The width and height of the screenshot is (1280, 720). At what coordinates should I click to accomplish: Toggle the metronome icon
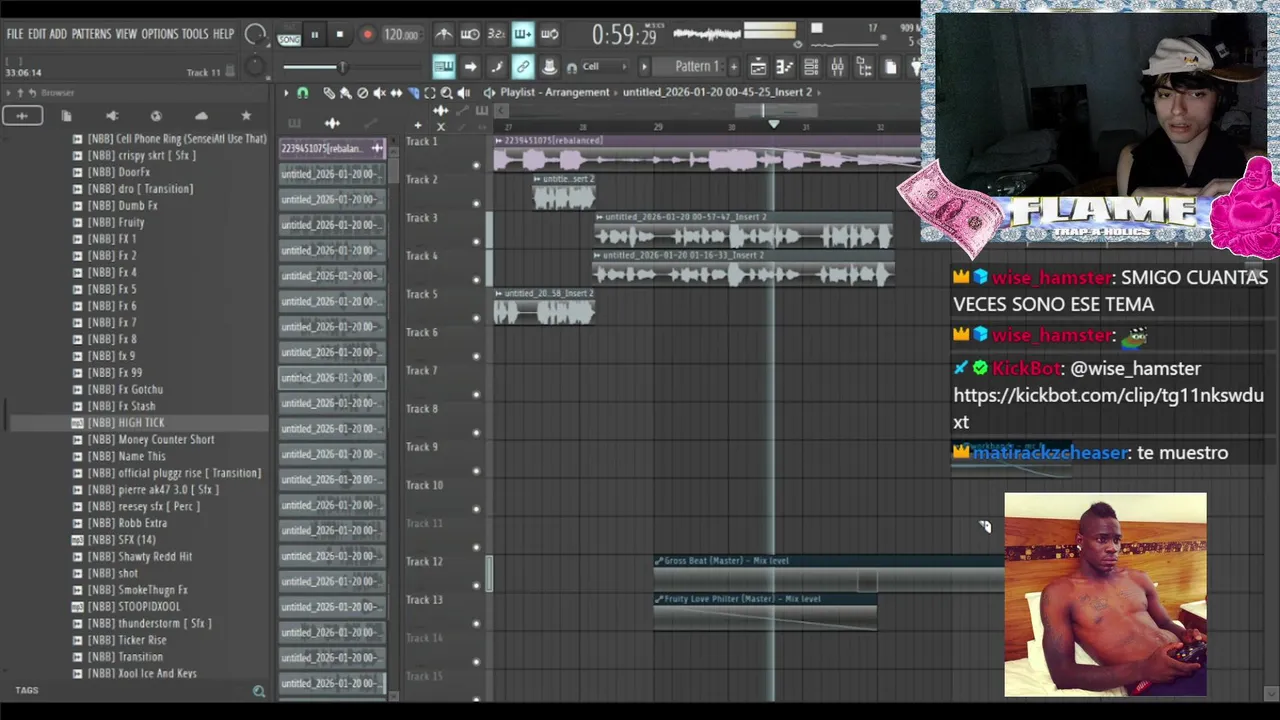(x=444, y=35)
